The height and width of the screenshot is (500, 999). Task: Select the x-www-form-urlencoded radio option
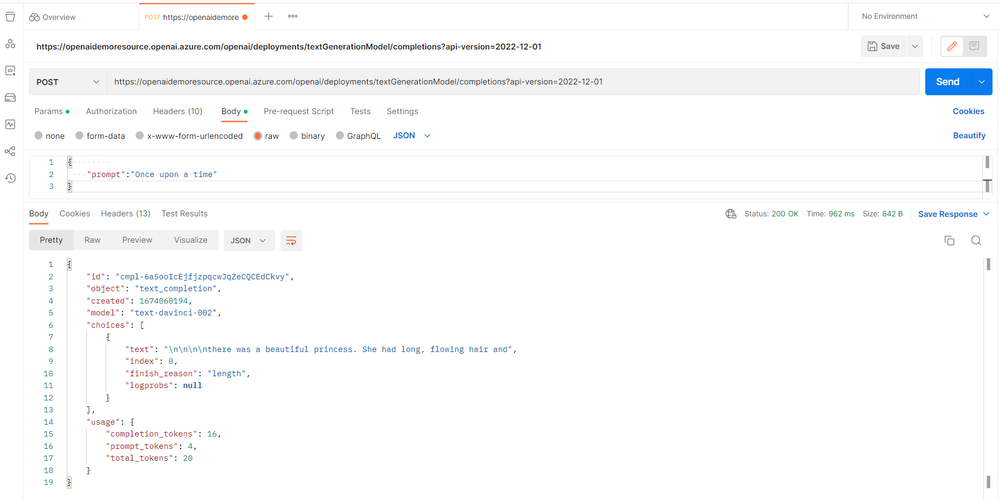140,136
